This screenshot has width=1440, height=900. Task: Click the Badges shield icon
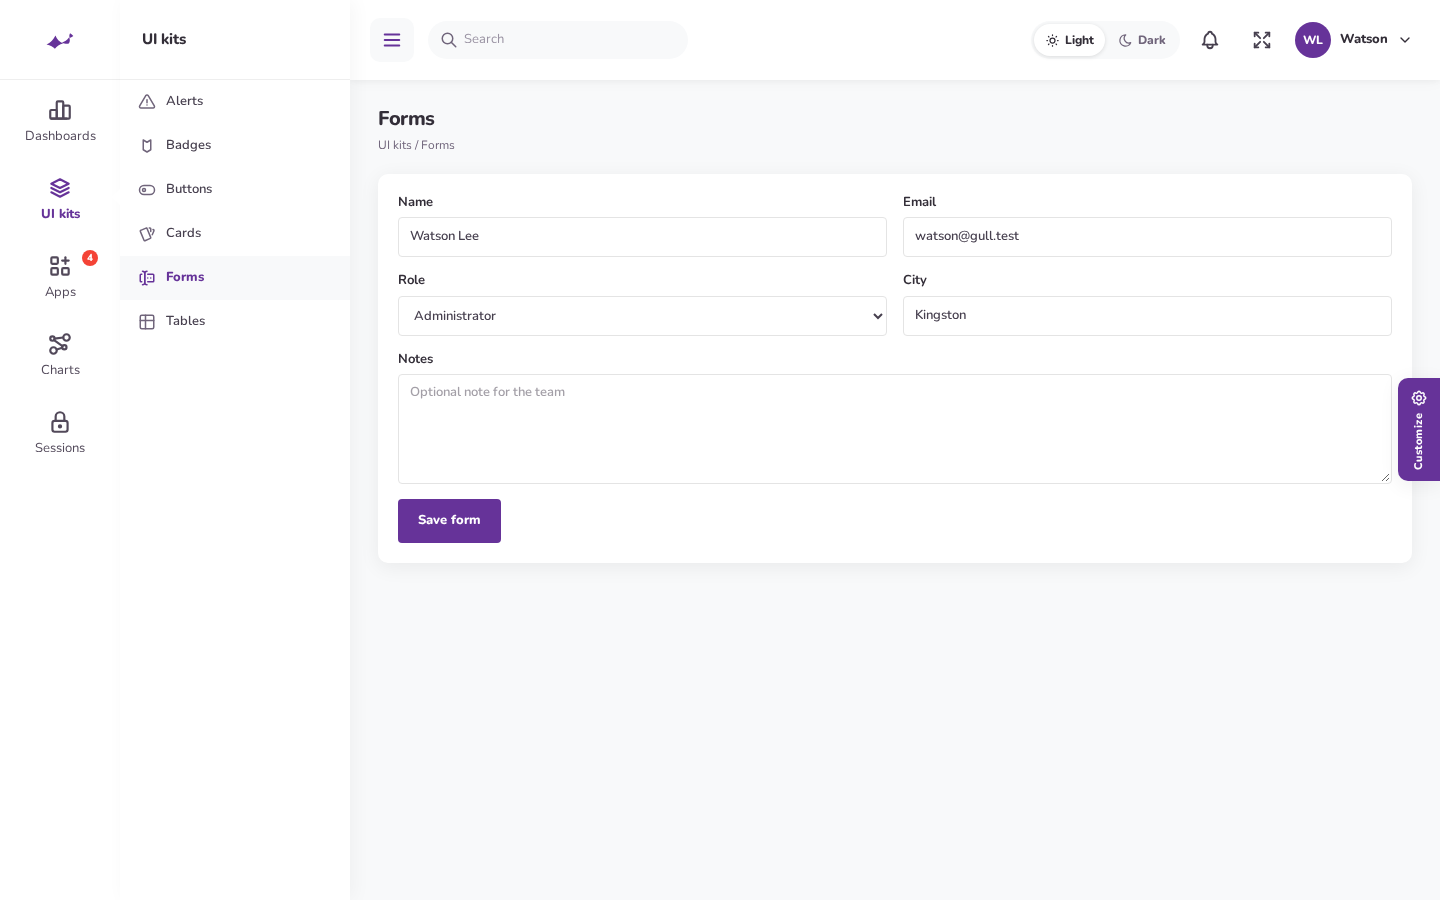pyautogui.click(x=147, y=145)
